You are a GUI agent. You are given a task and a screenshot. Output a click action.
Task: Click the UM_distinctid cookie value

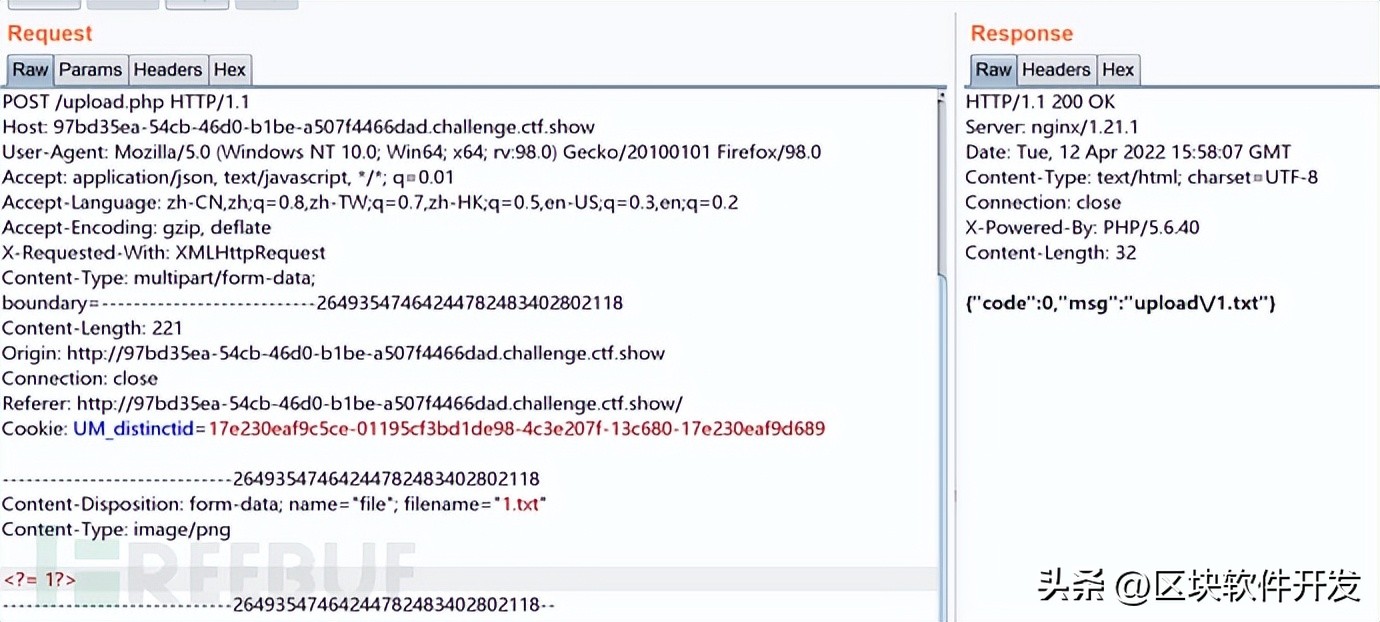(516, 429)
